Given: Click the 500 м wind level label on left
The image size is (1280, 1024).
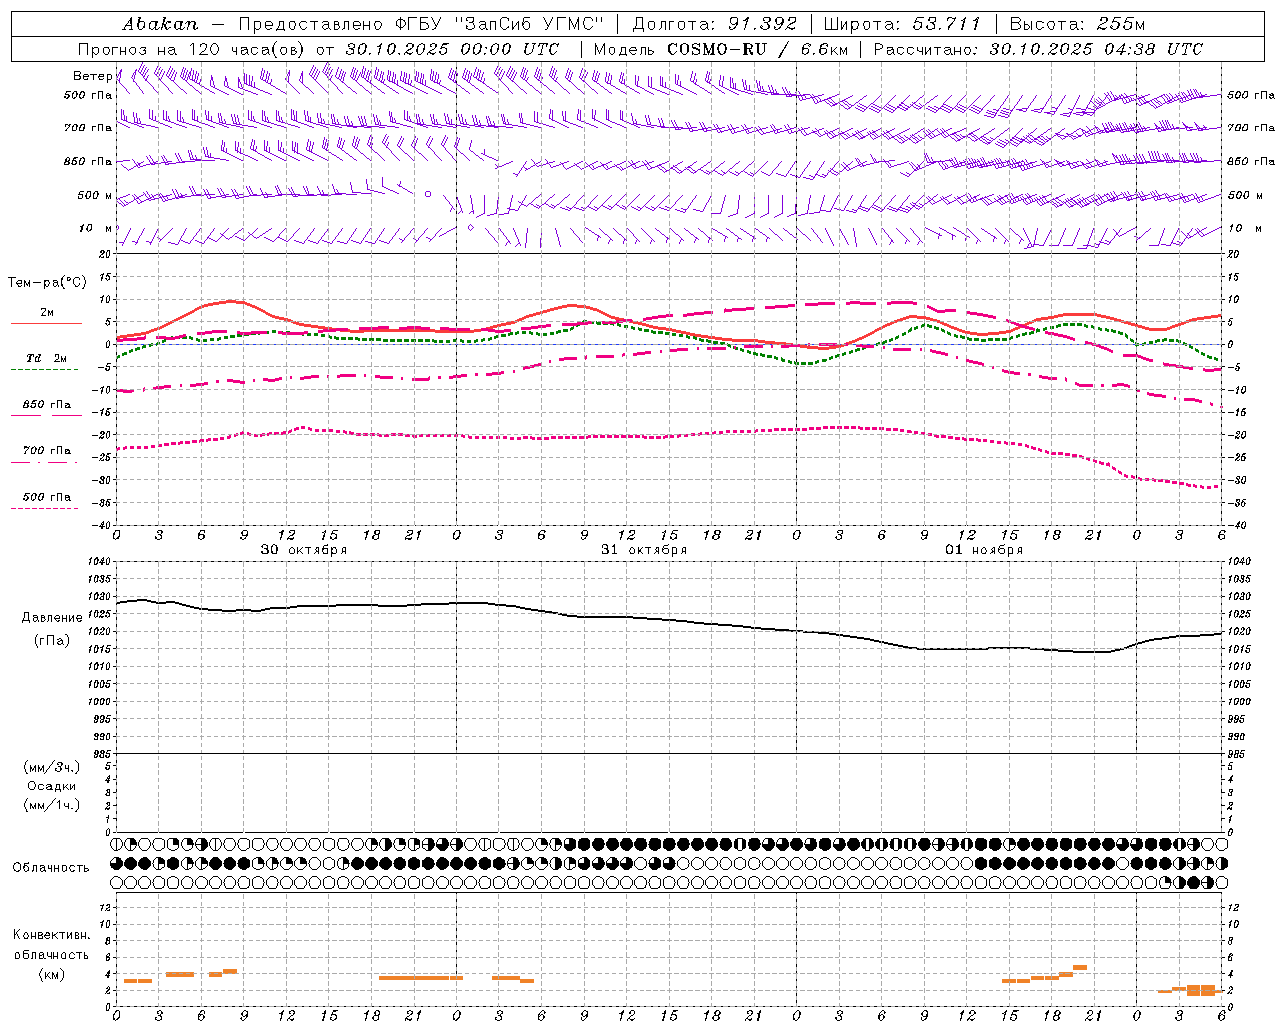Looking at the screenshot, I should pos(95,195).
